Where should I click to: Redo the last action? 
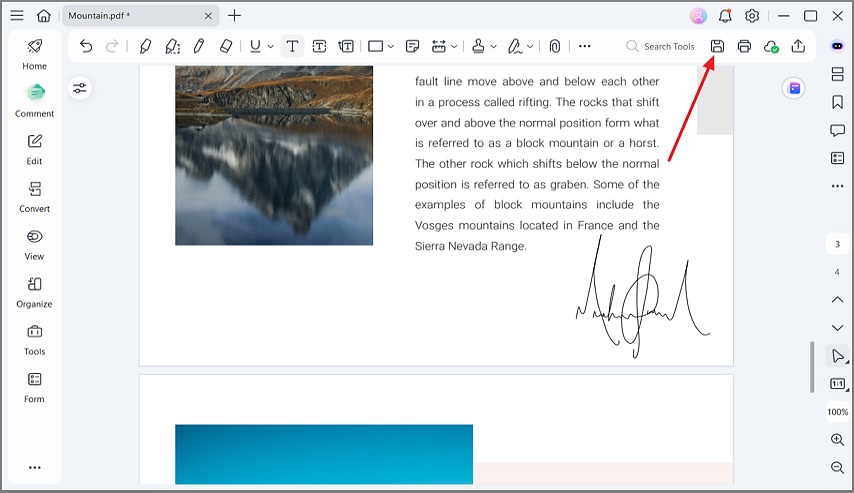tap(112, 46)
